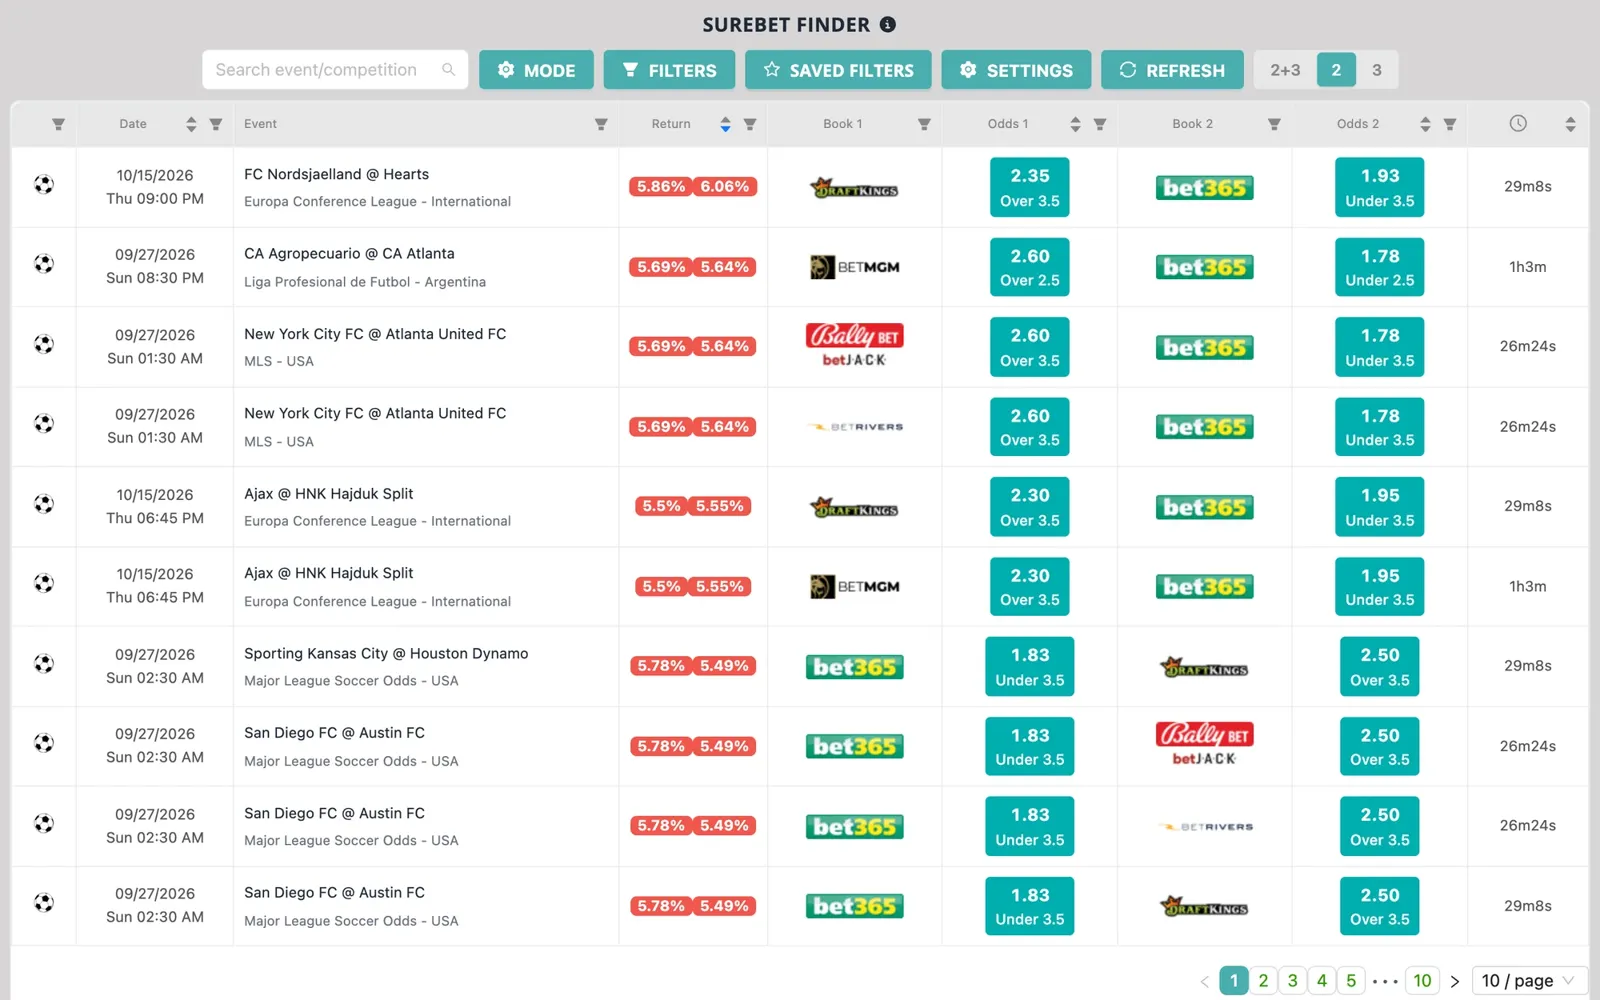Open the 10 / page size dropdown
The height and width of the screenshot is (1000, 1600).
[1528, 981]
